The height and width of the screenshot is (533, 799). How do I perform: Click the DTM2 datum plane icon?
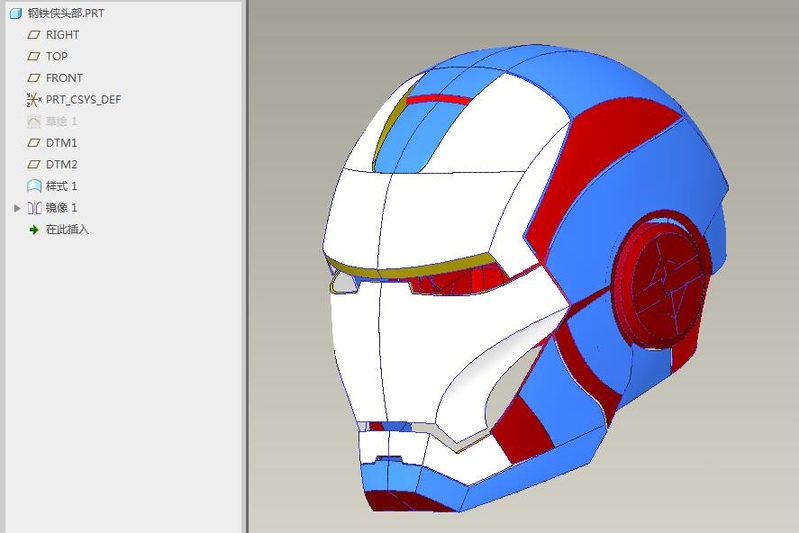pyautogui.click(x=34, y=165)
